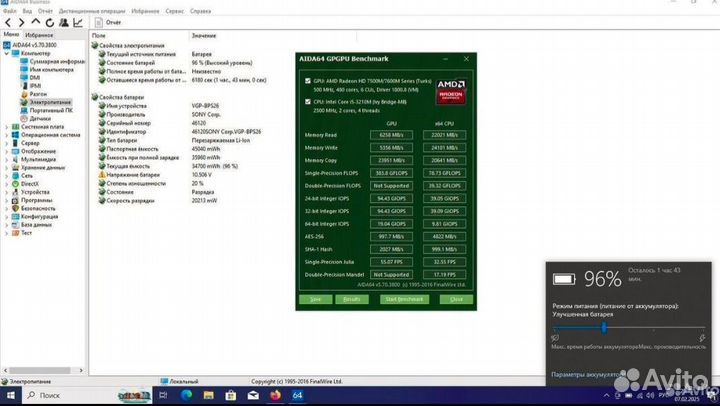Viewport: 720px width, 406px height.
Task: Open the Портативный ПК entry
Action: point(47,110)
